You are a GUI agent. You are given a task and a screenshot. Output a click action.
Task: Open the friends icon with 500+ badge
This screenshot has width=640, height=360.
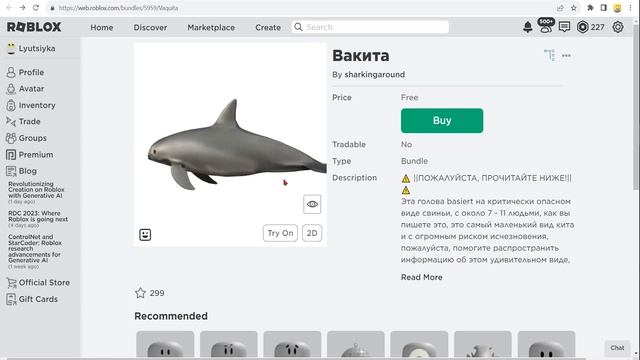(546, 26)
